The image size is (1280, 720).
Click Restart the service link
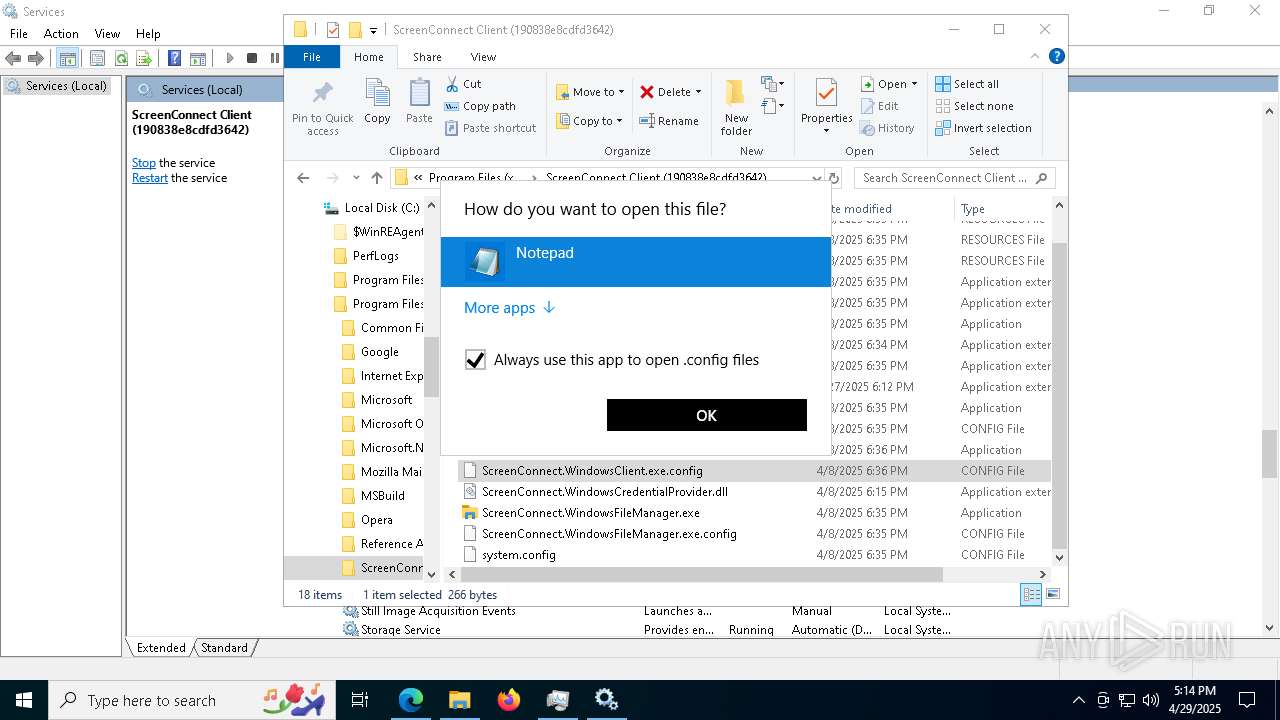click(x=150, y=178)
